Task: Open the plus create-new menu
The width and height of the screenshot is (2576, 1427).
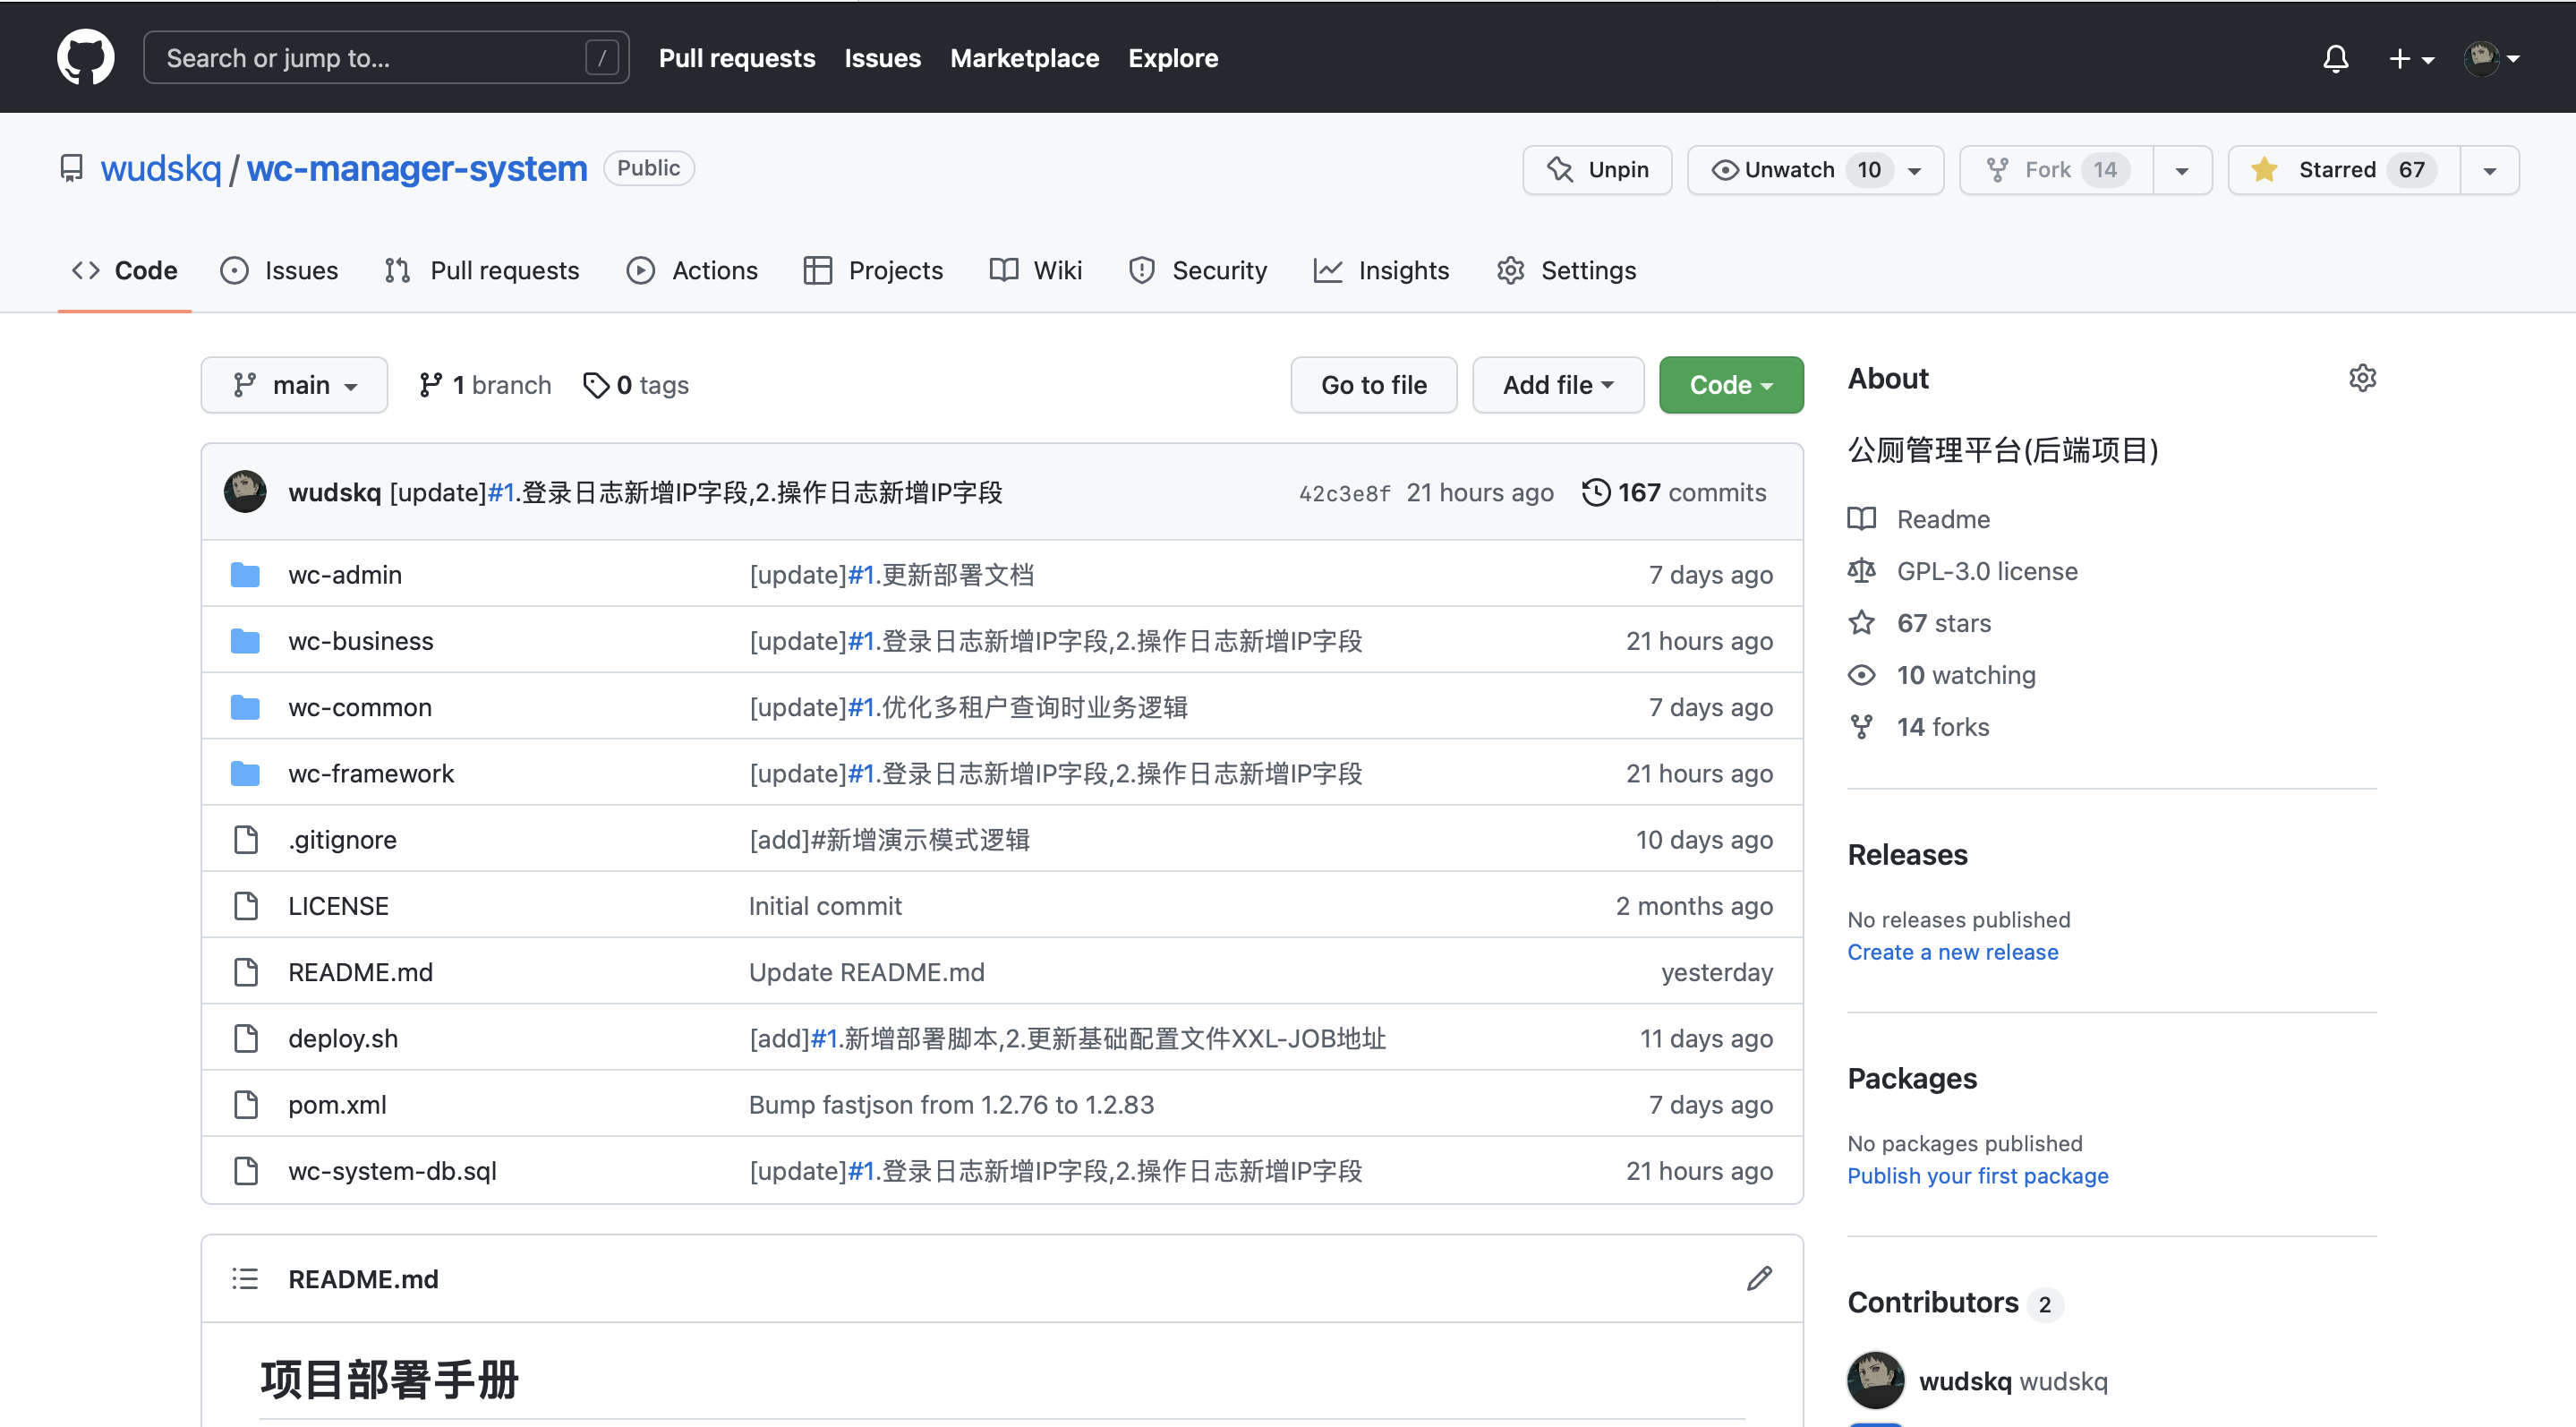Action: coord(2410,59)
